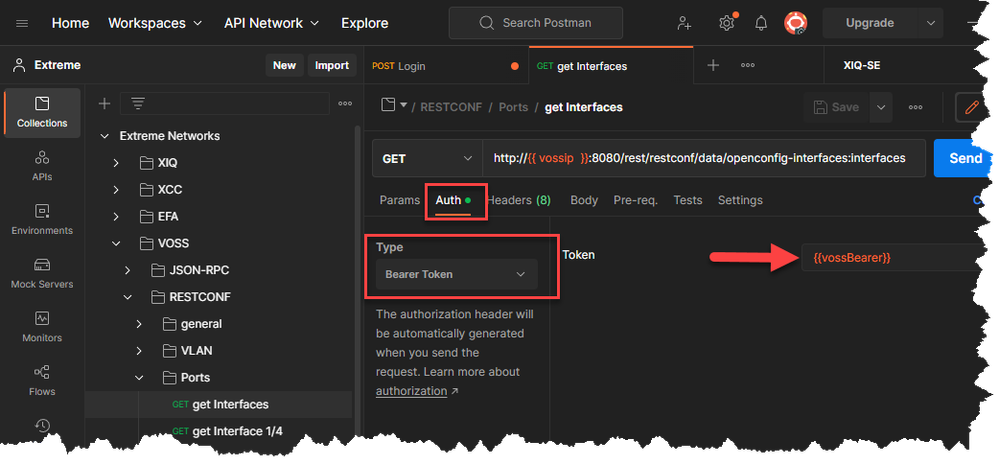The image size is (999, 462).
Task: Open the Params tab
Action: click(399, 200)
